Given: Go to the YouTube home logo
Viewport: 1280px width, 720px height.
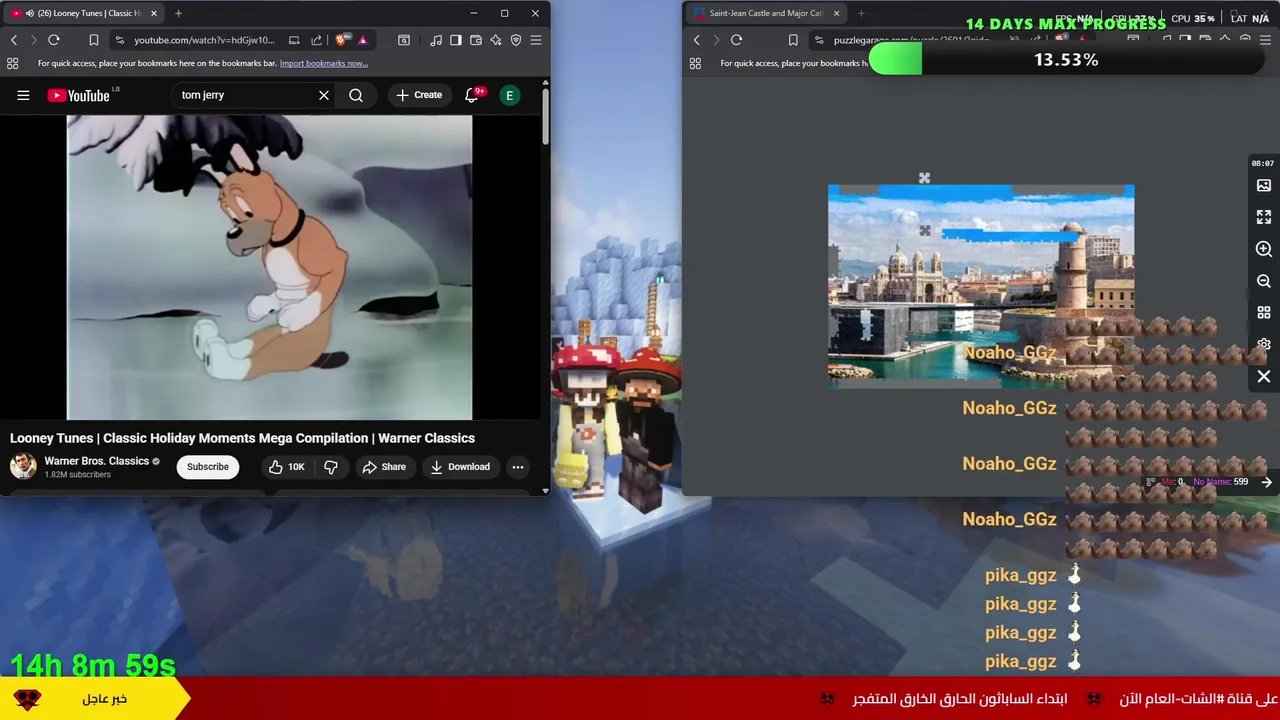Looking at the screenshot, I should point(78,95).
